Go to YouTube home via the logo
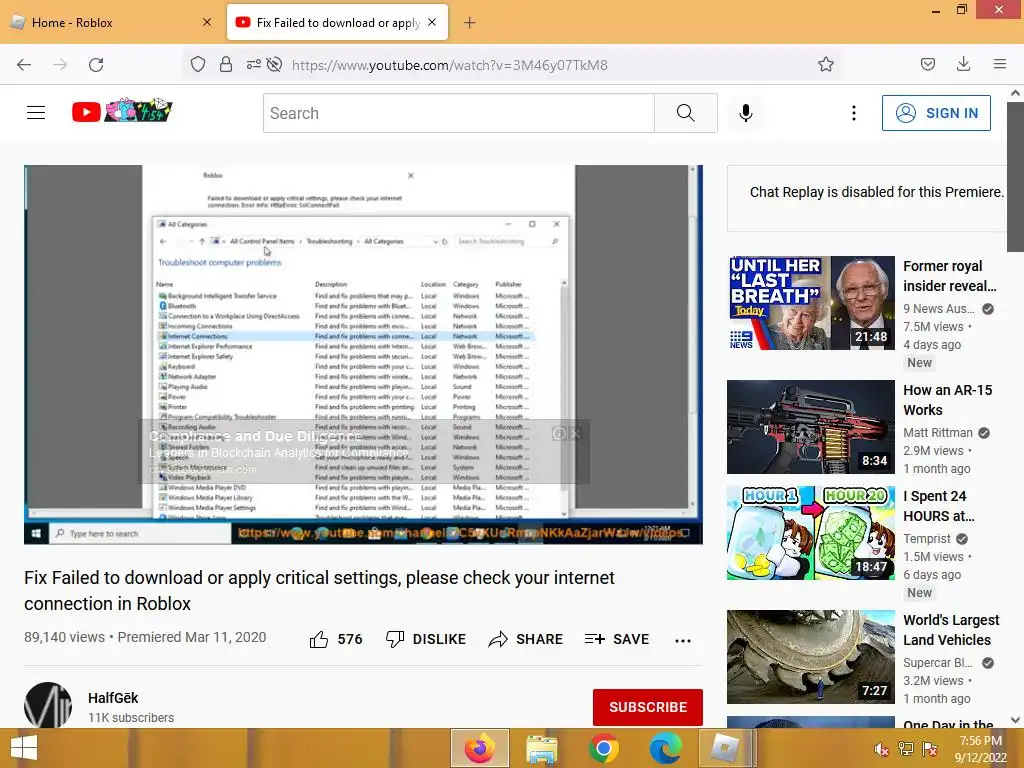The height and width of the screenshot is (768, 1024). point(121,111)
